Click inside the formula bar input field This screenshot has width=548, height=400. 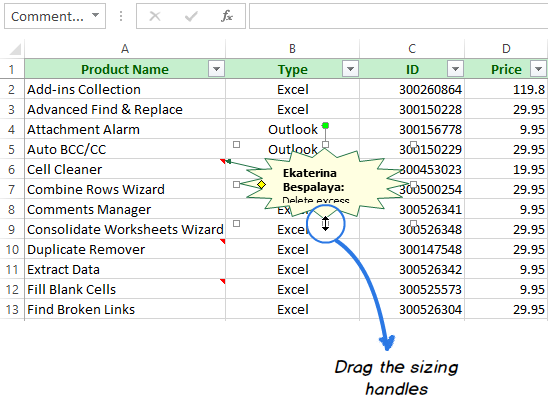(x=398, y=16)
